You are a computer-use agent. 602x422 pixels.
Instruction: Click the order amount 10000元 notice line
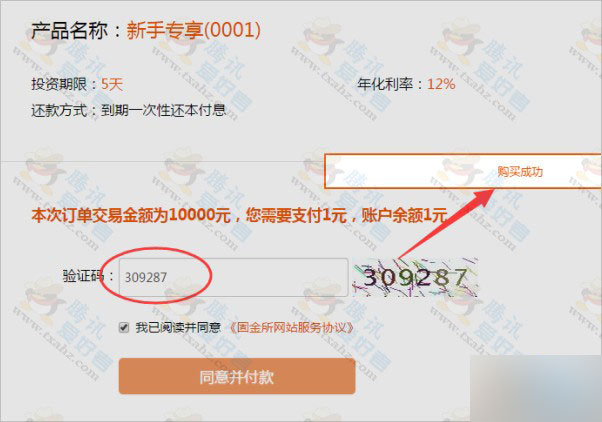(x=240, y=215)
